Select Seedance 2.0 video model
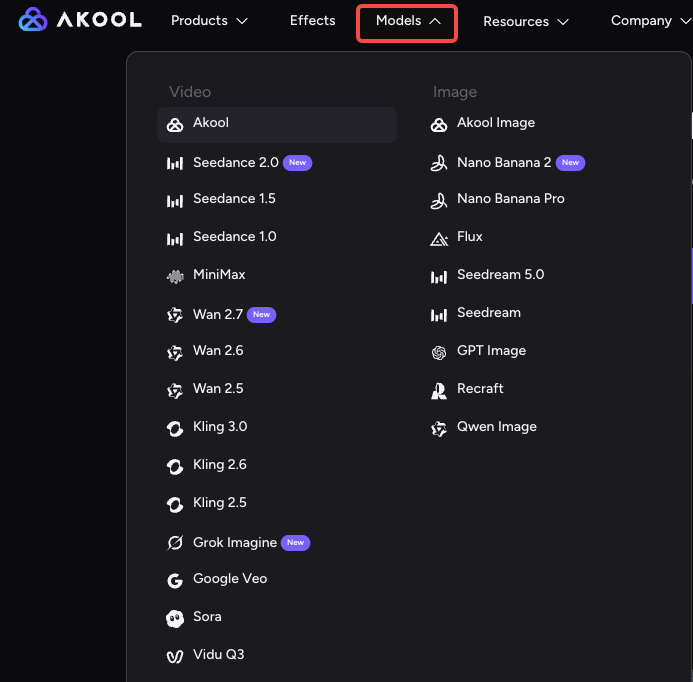This screenshot has height=682, width=693. click(236, 162)
